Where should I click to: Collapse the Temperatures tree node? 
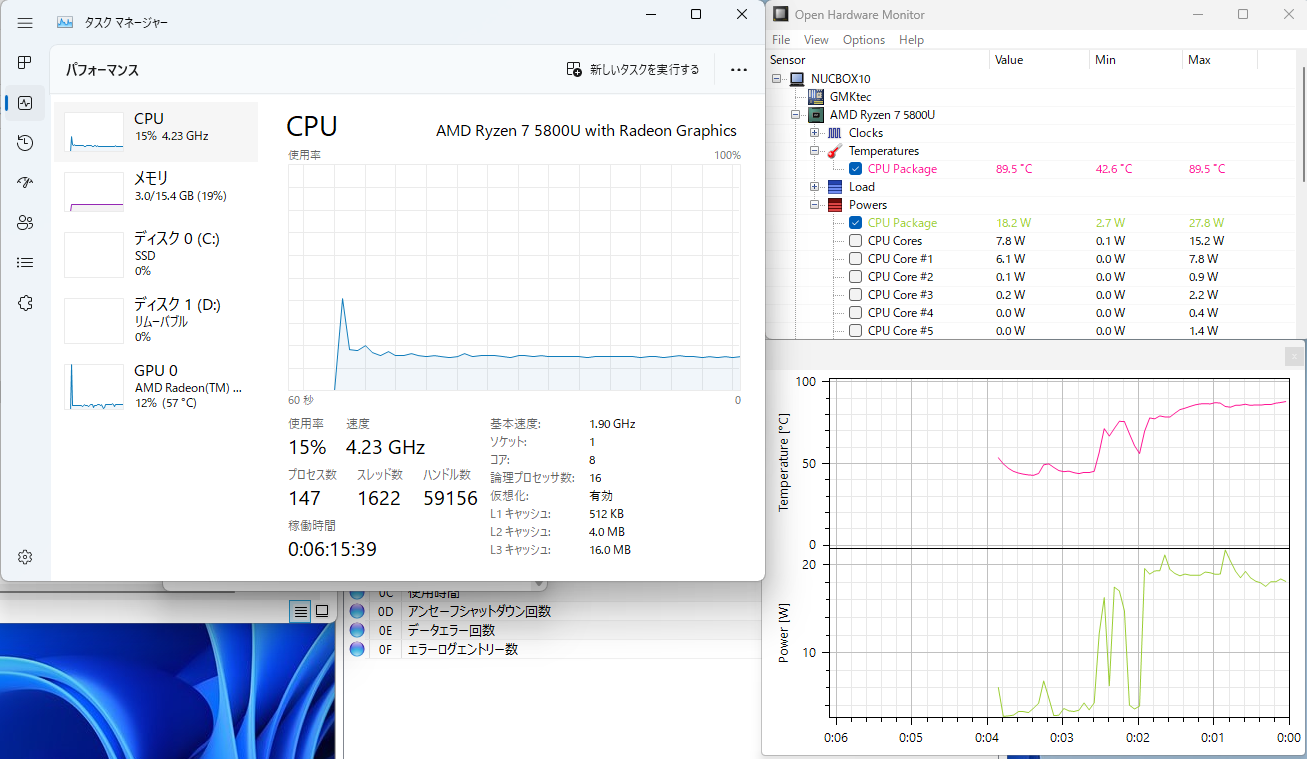point(815,151)
